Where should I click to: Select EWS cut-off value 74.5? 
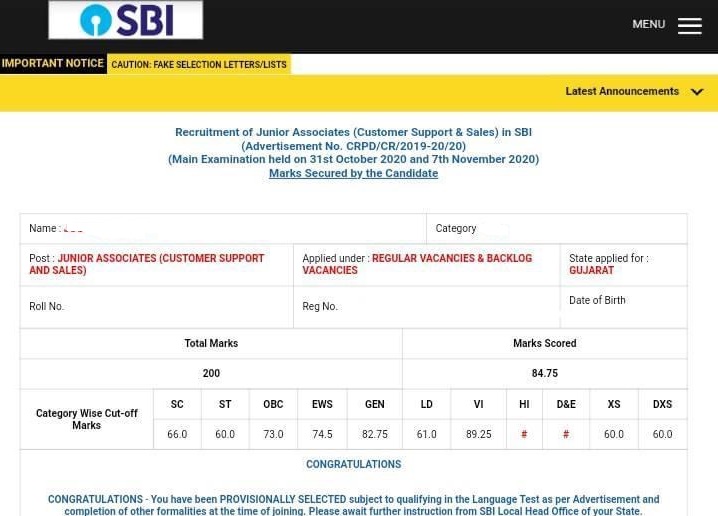[322, 434]
